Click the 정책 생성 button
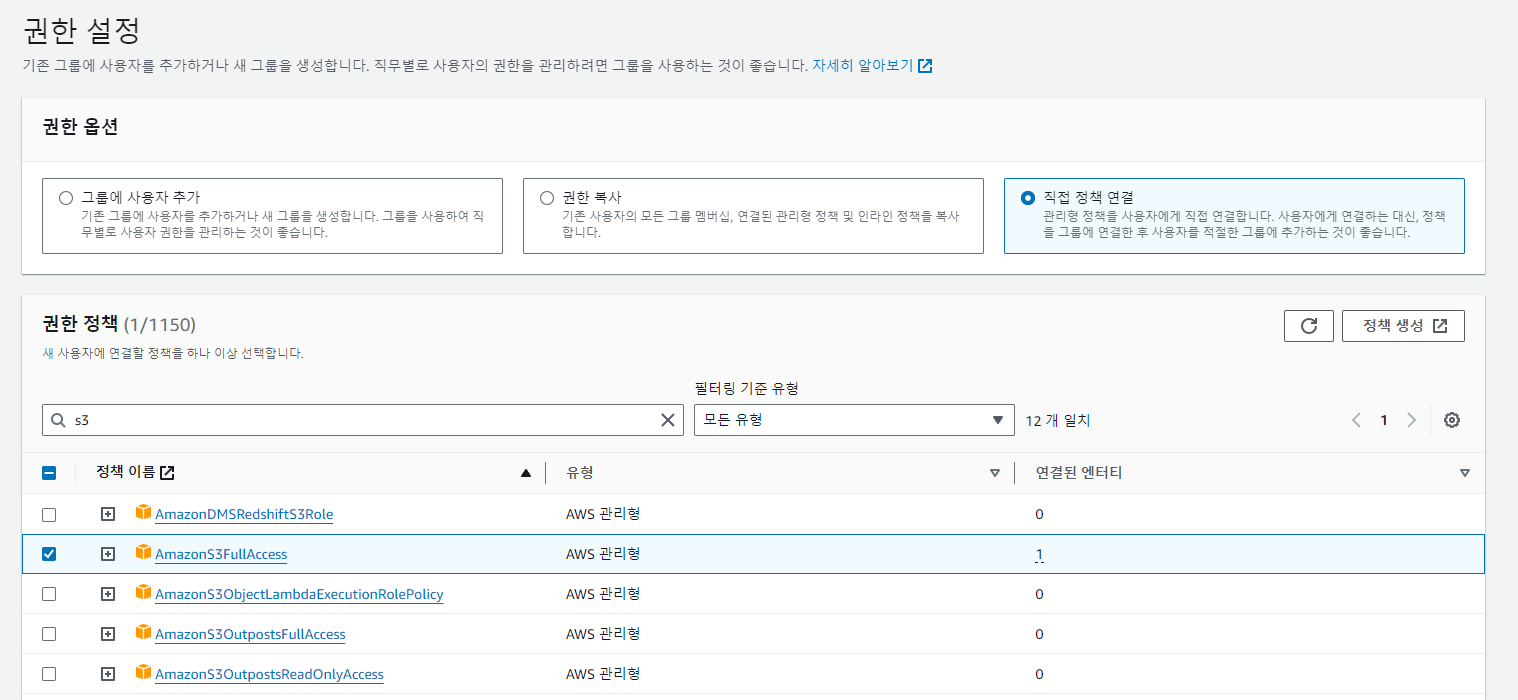Screen dimensions: 1518x700 tap(1403, 326)
